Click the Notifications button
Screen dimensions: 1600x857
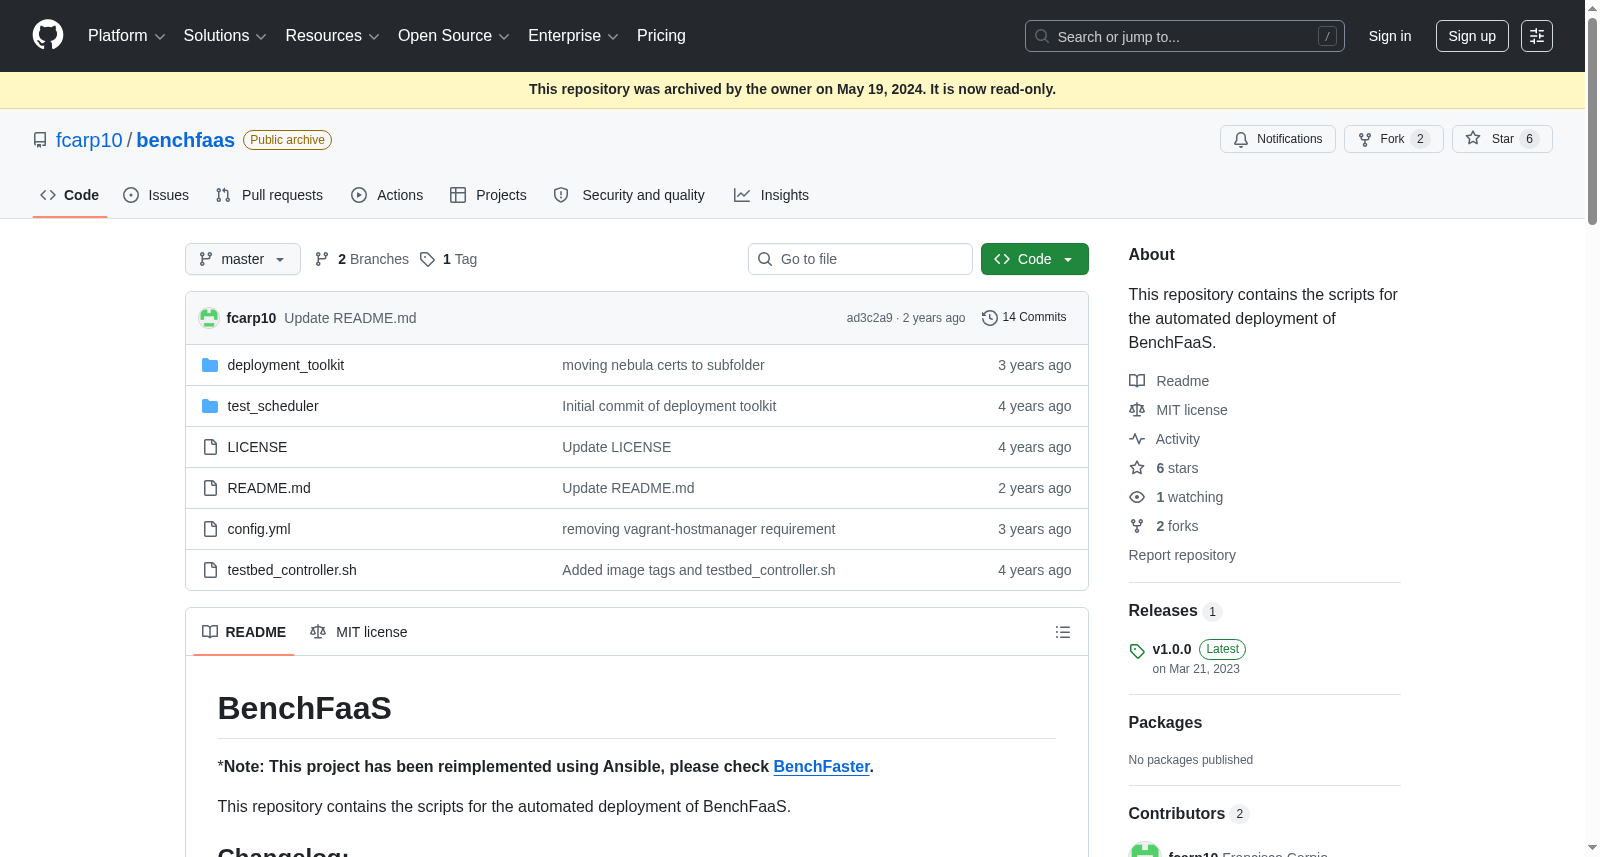1278,139
